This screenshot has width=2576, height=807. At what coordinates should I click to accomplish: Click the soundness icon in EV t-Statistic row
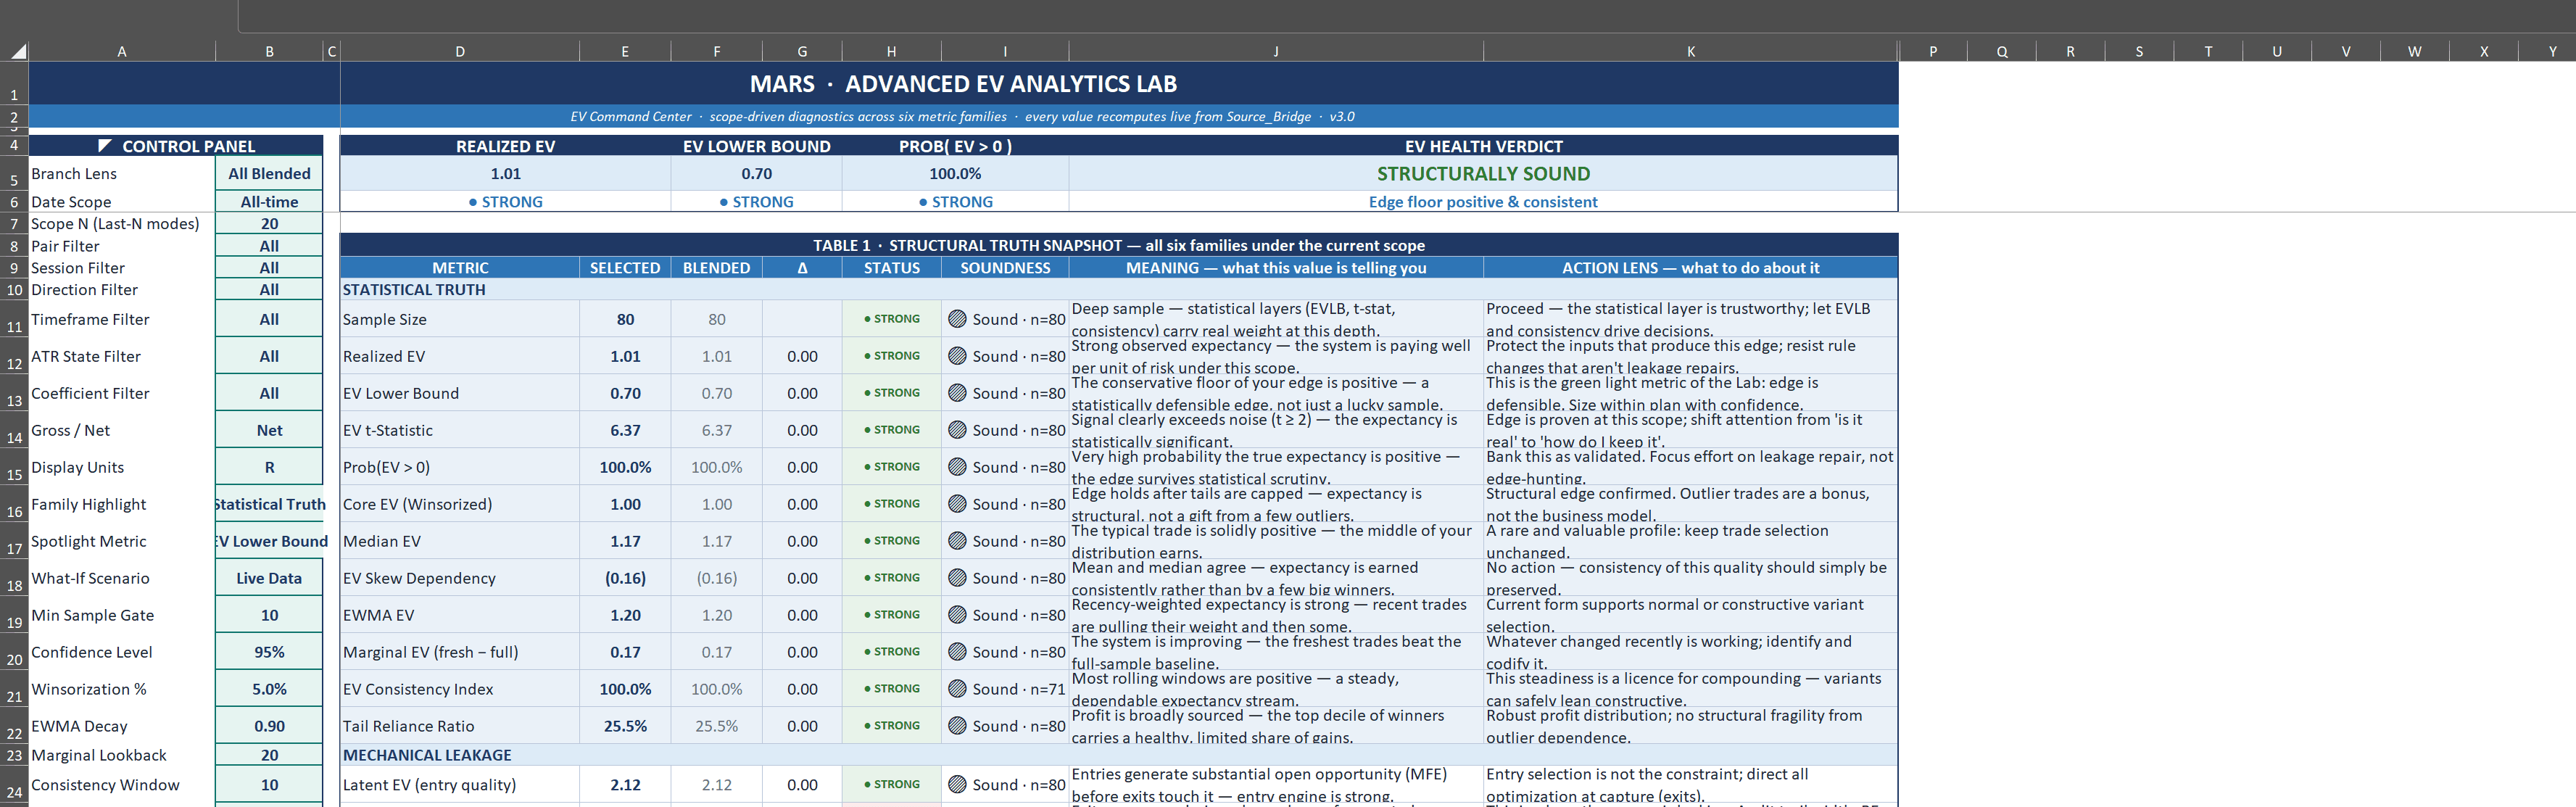(957, 430)
